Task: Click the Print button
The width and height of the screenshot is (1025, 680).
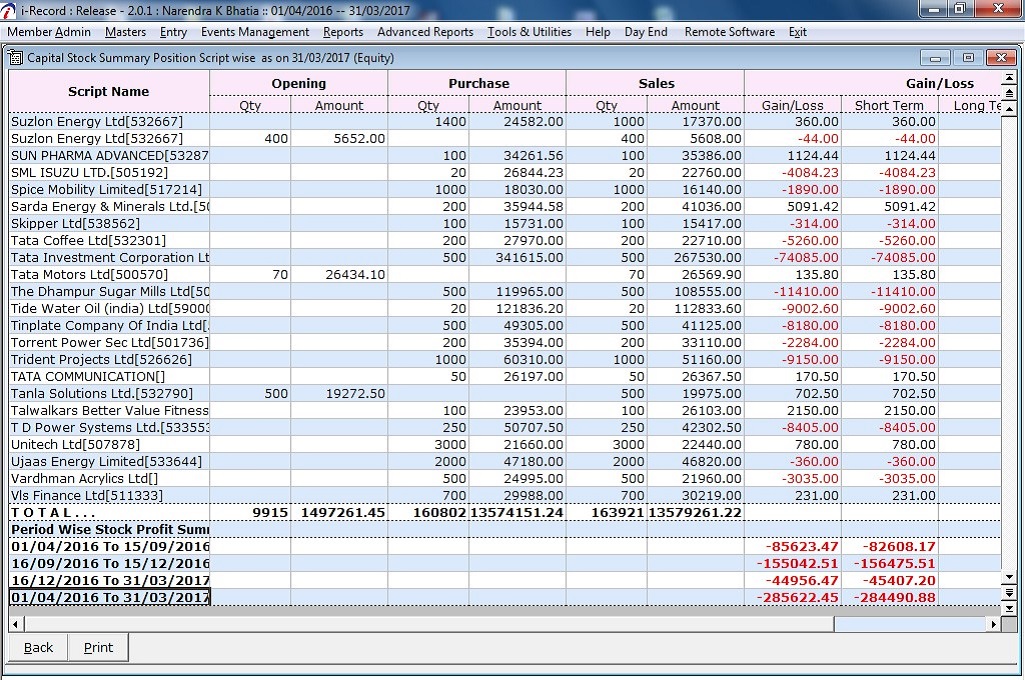Action: pos(98,647)
